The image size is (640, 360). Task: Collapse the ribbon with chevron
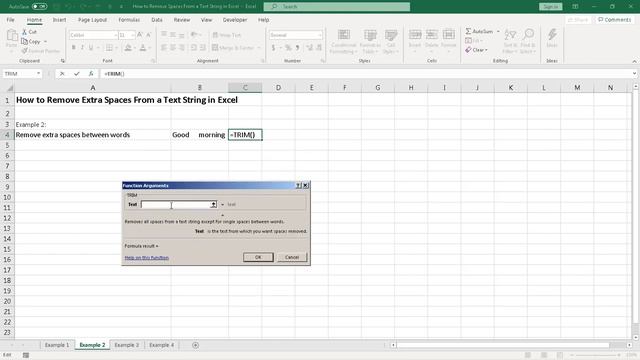pyautogui.click(x=634, y=61)
